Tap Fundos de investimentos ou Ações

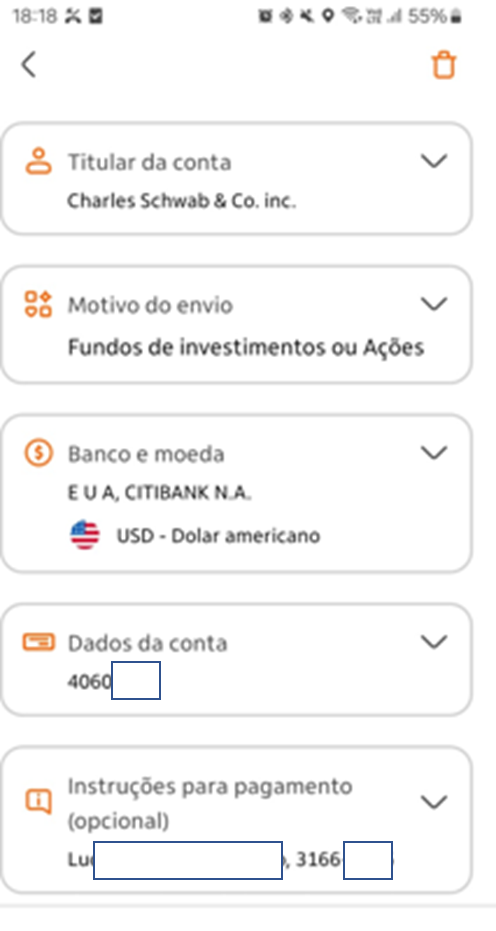click(246, 347)
